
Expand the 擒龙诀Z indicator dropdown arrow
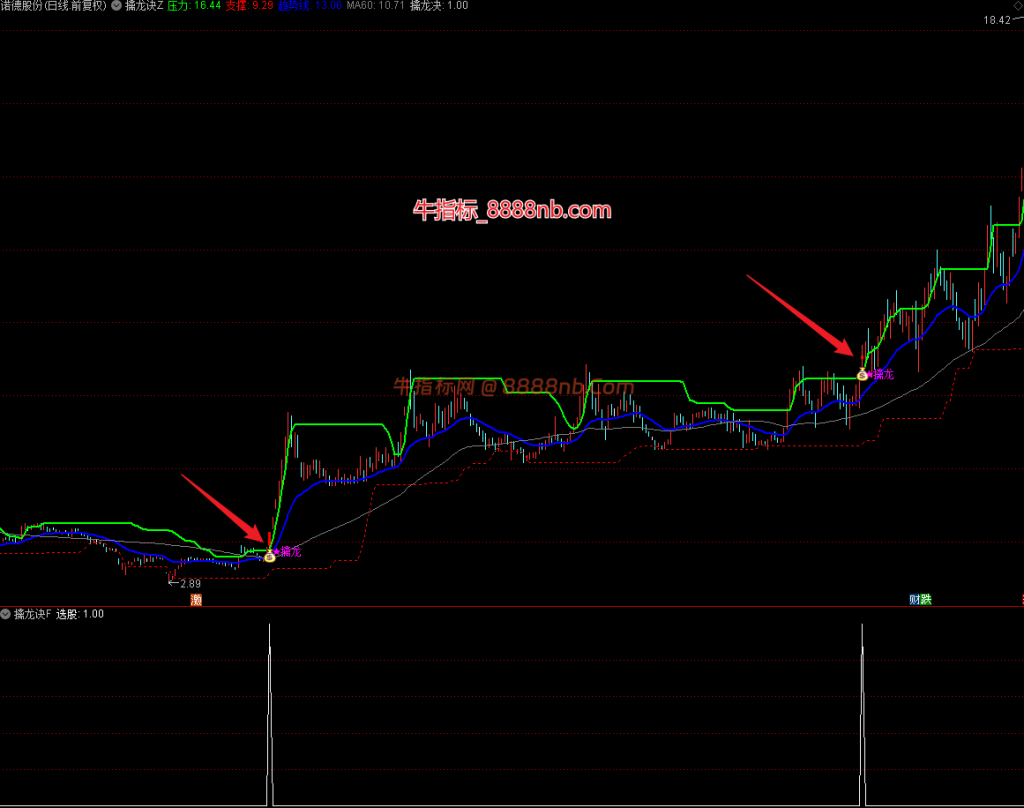[116, 6]
